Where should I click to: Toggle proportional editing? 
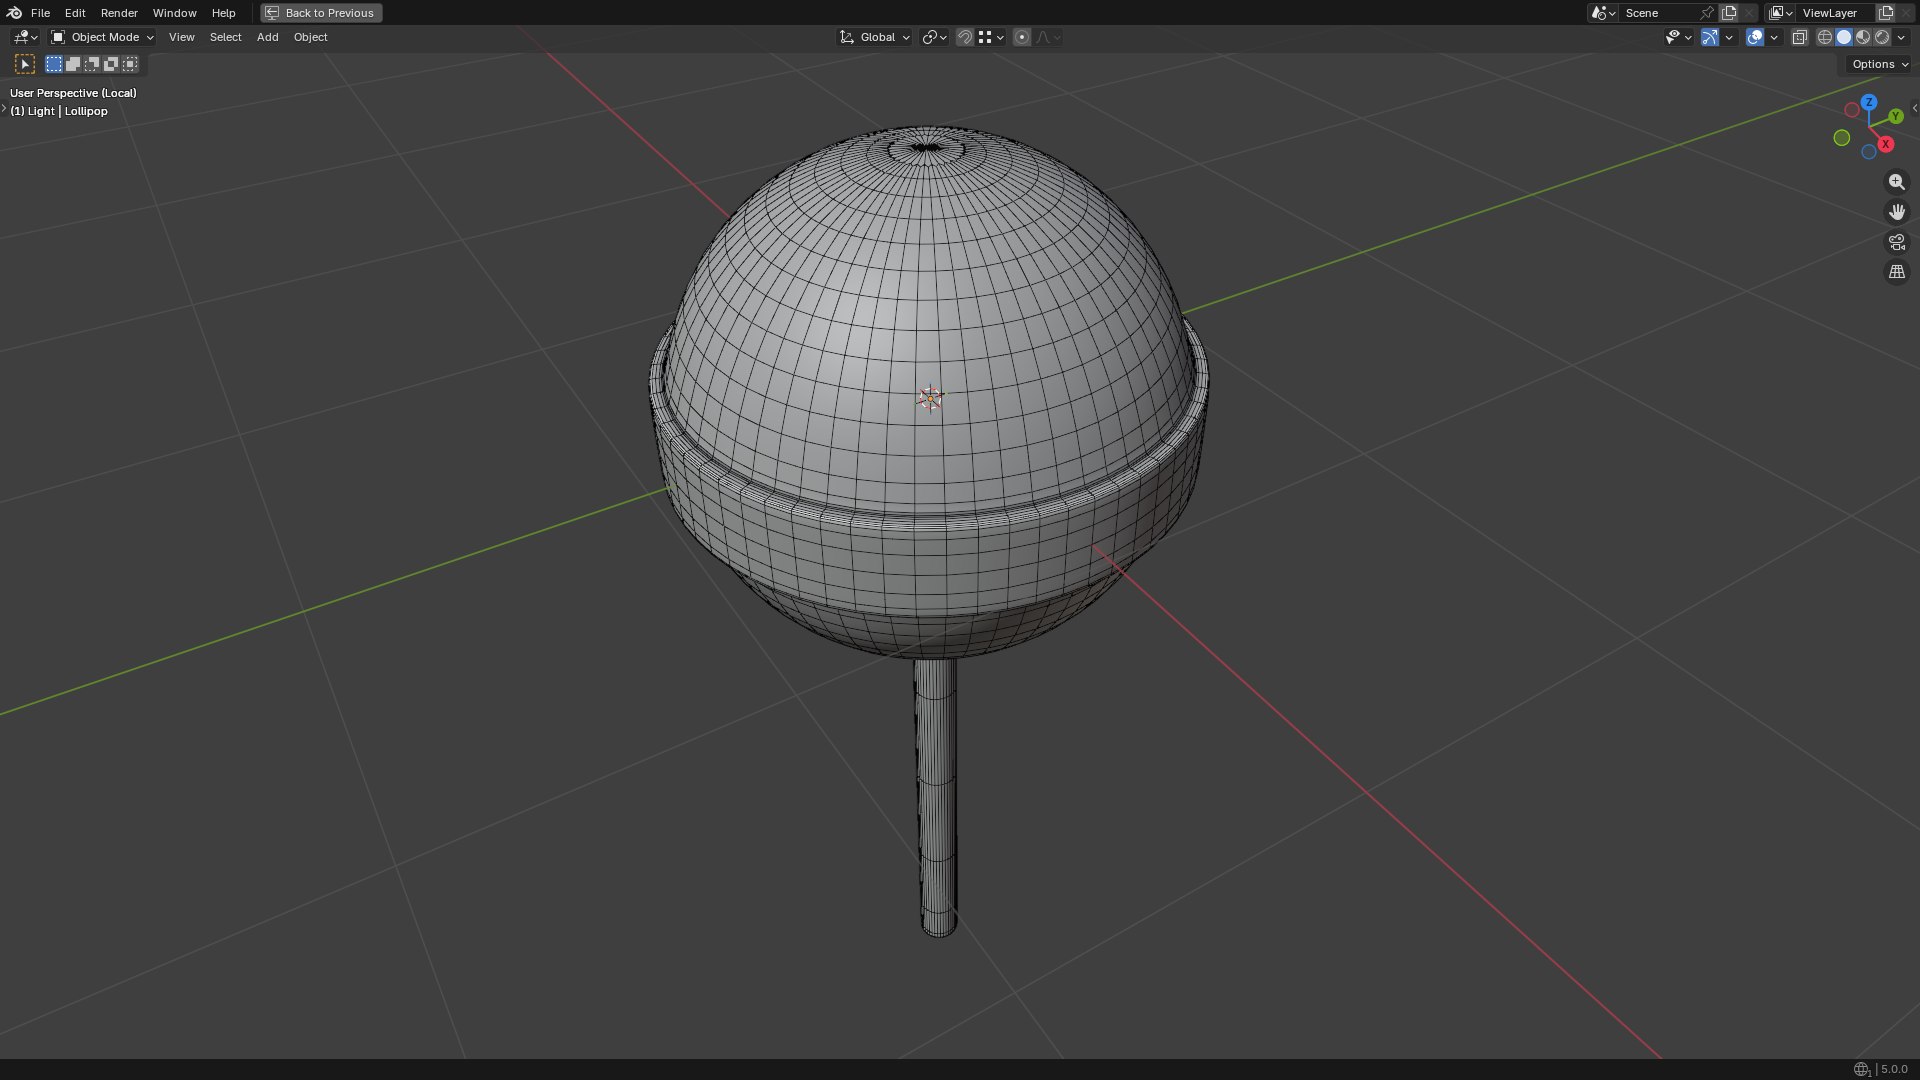coord(1022,37)
